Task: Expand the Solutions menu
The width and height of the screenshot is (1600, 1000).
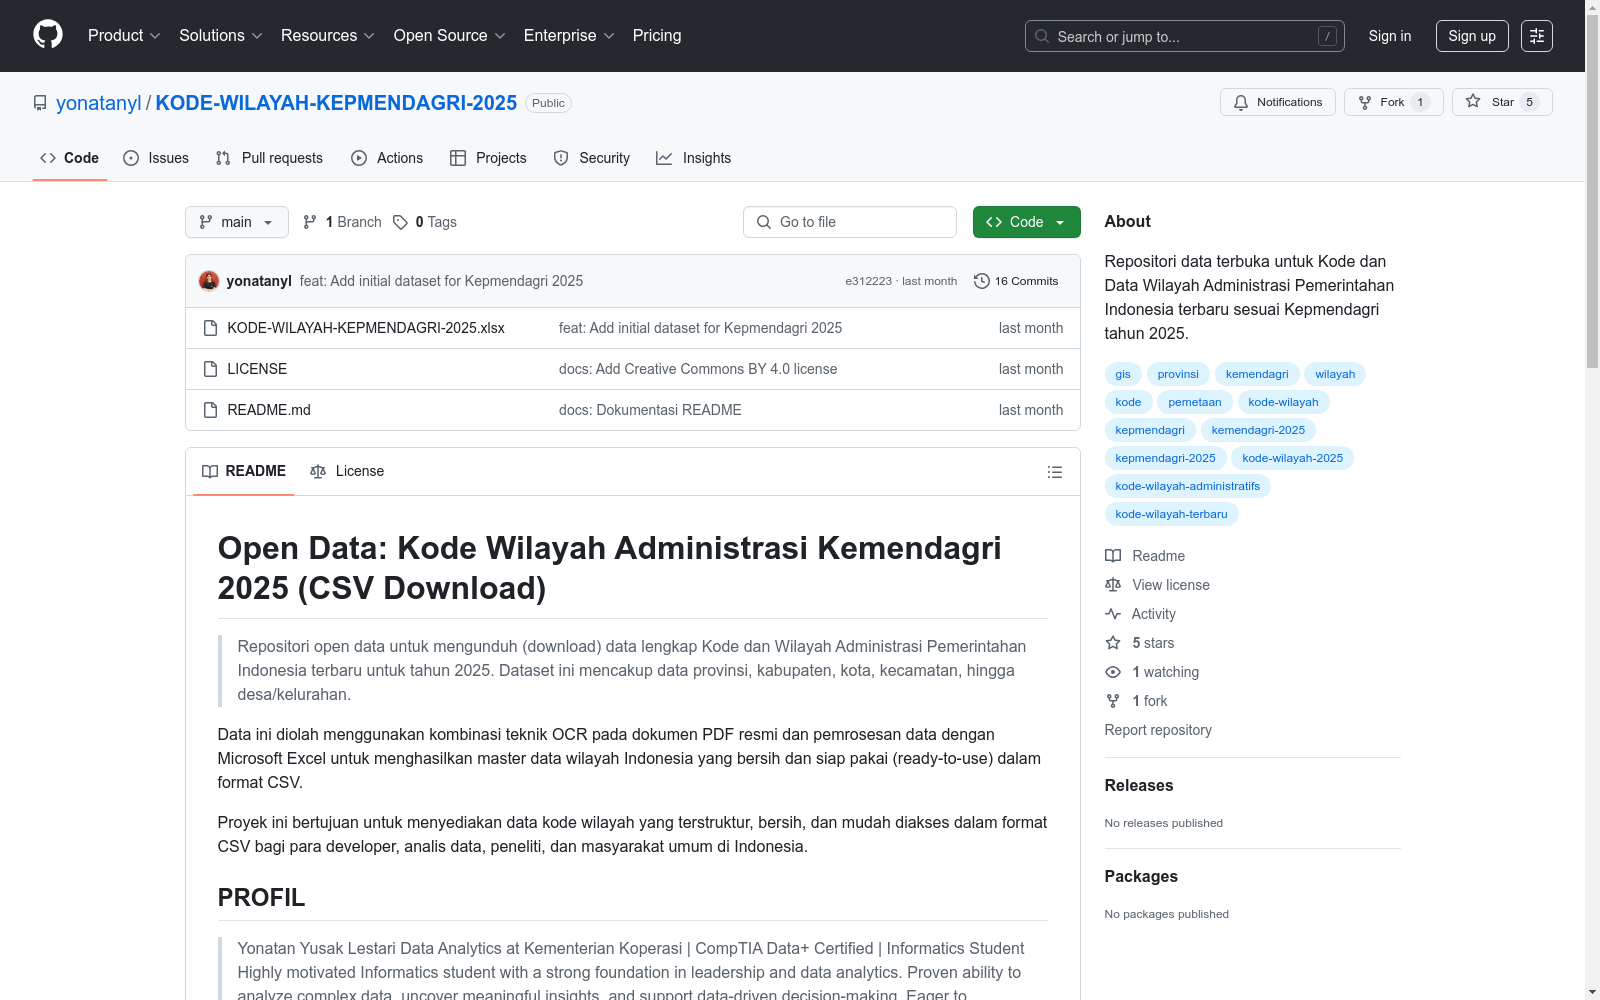Action: tap(221, 36)
